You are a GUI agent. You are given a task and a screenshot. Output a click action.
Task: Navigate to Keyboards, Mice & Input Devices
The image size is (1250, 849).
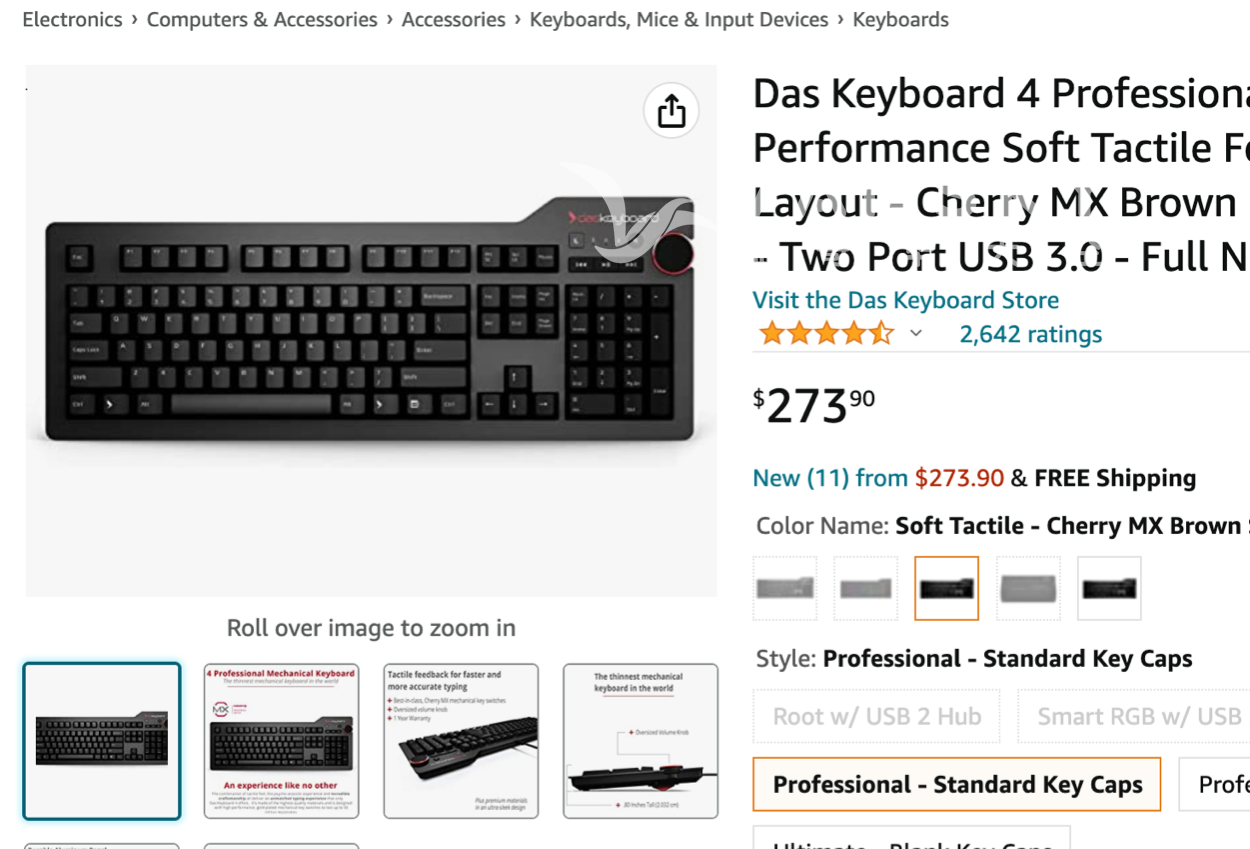678,19
